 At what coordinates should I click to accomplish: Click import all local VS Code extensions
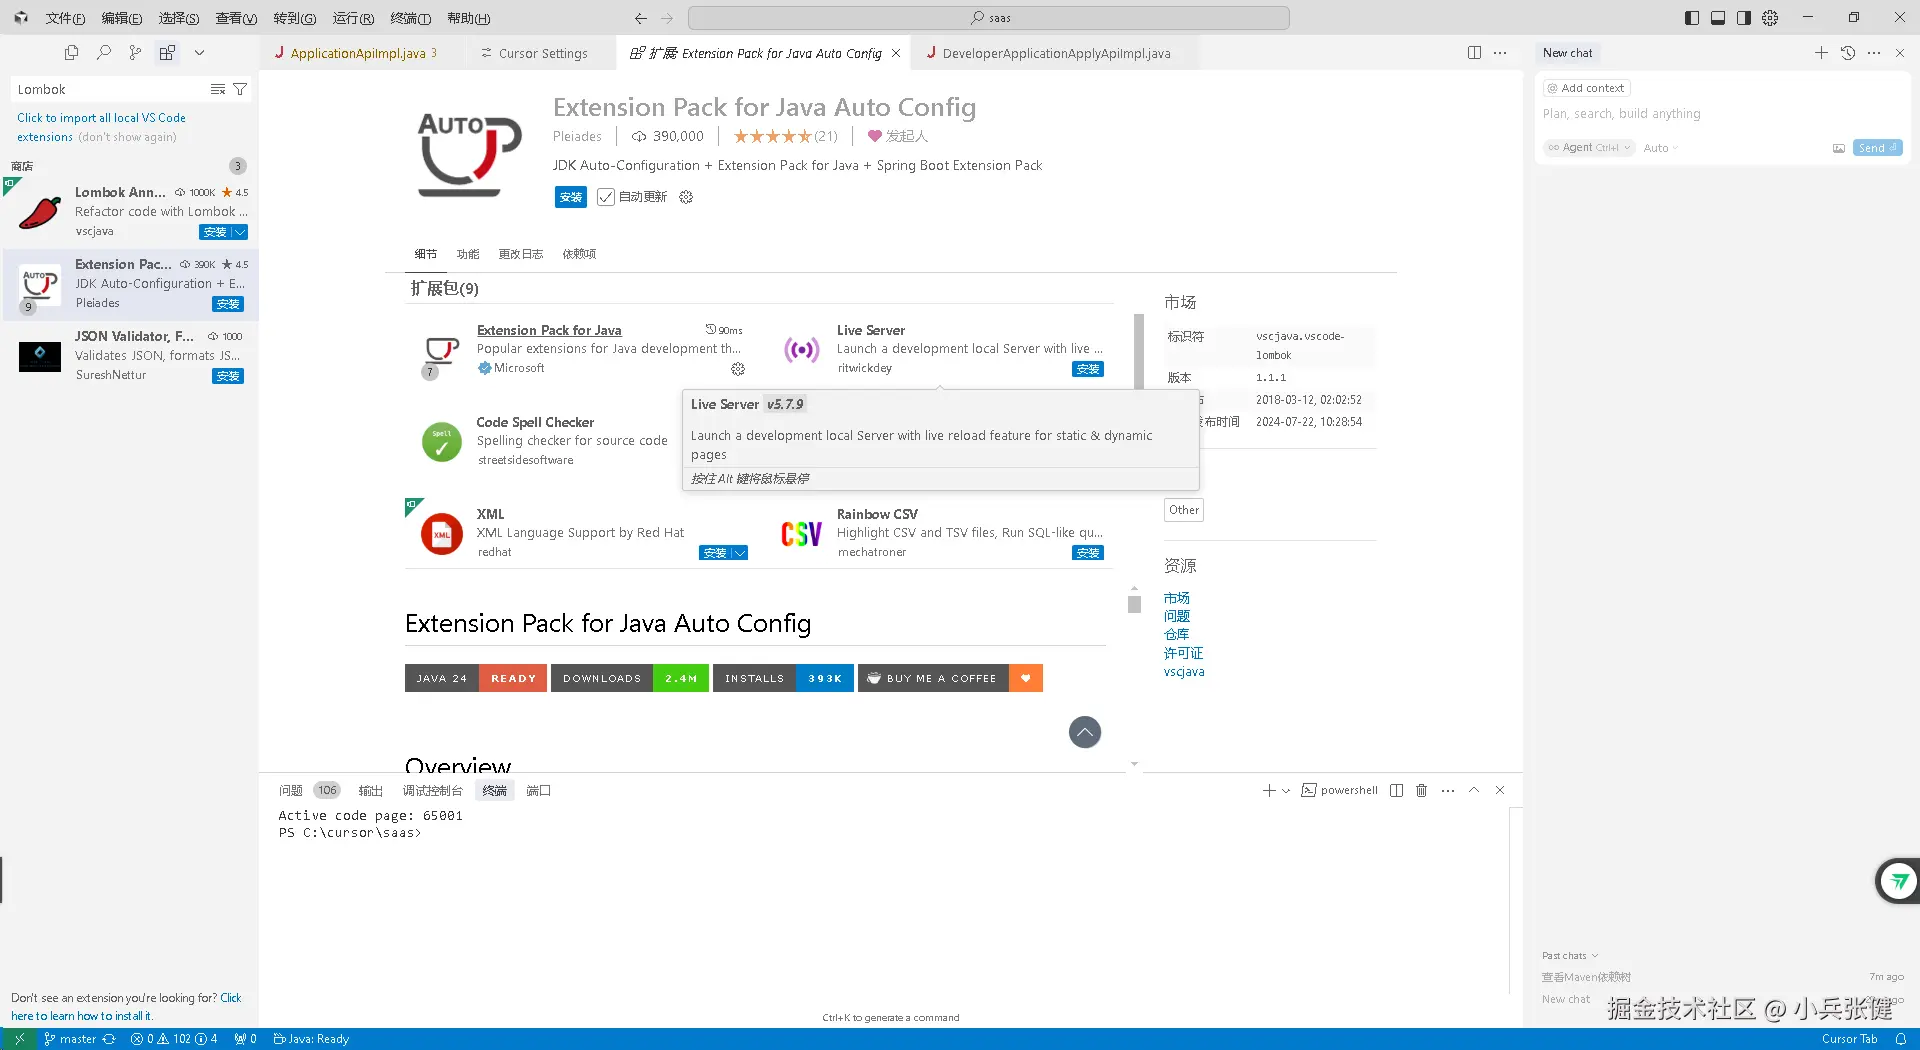(101, 127)
